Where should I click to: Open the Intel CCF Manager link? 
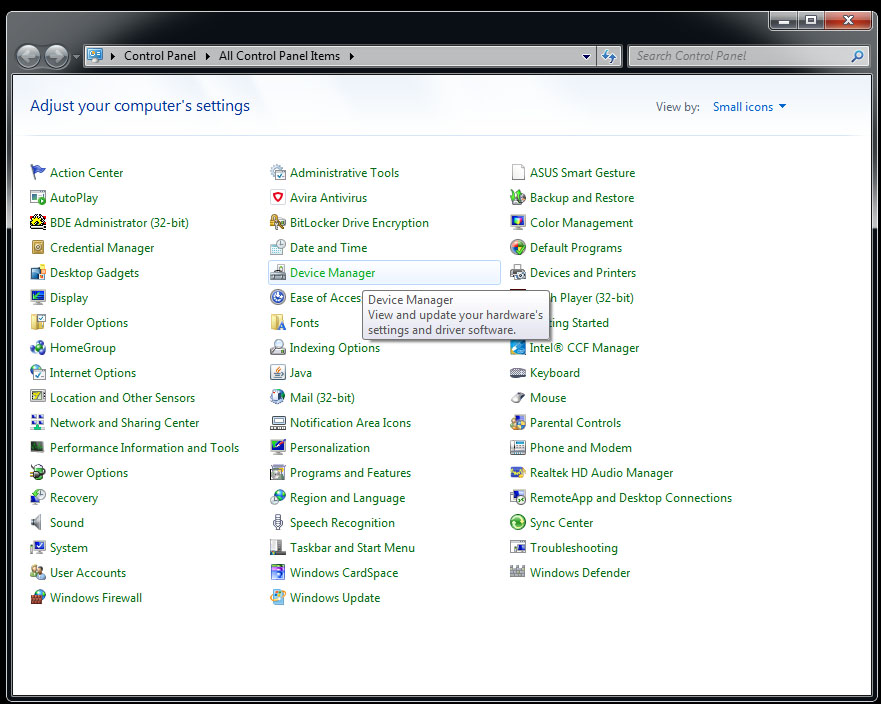[584, 348]
